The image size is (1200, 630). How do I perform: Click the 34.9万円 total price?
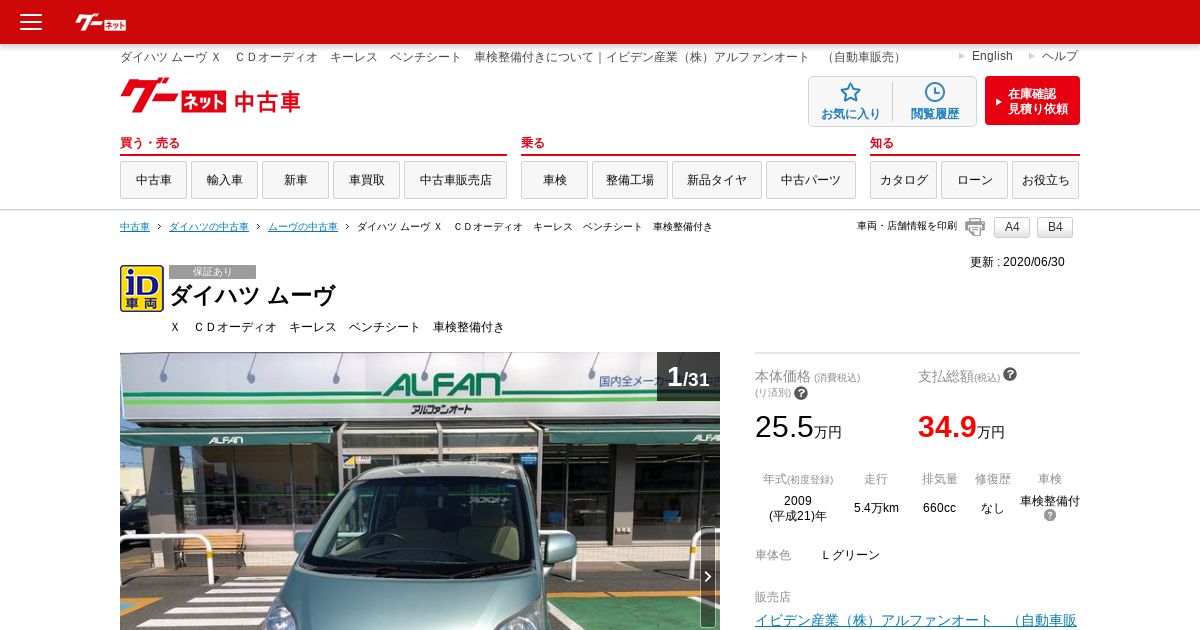pyautogui.click(x=961, y=427)
